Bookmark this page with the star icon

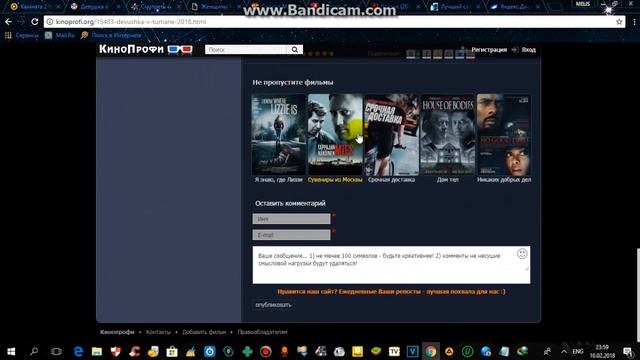[619, 22]
